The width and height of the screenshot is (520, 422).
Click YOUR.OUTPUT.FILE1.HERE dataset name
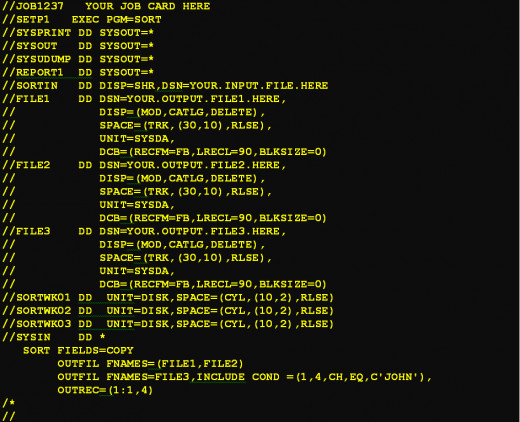click(x=203, y=99)
